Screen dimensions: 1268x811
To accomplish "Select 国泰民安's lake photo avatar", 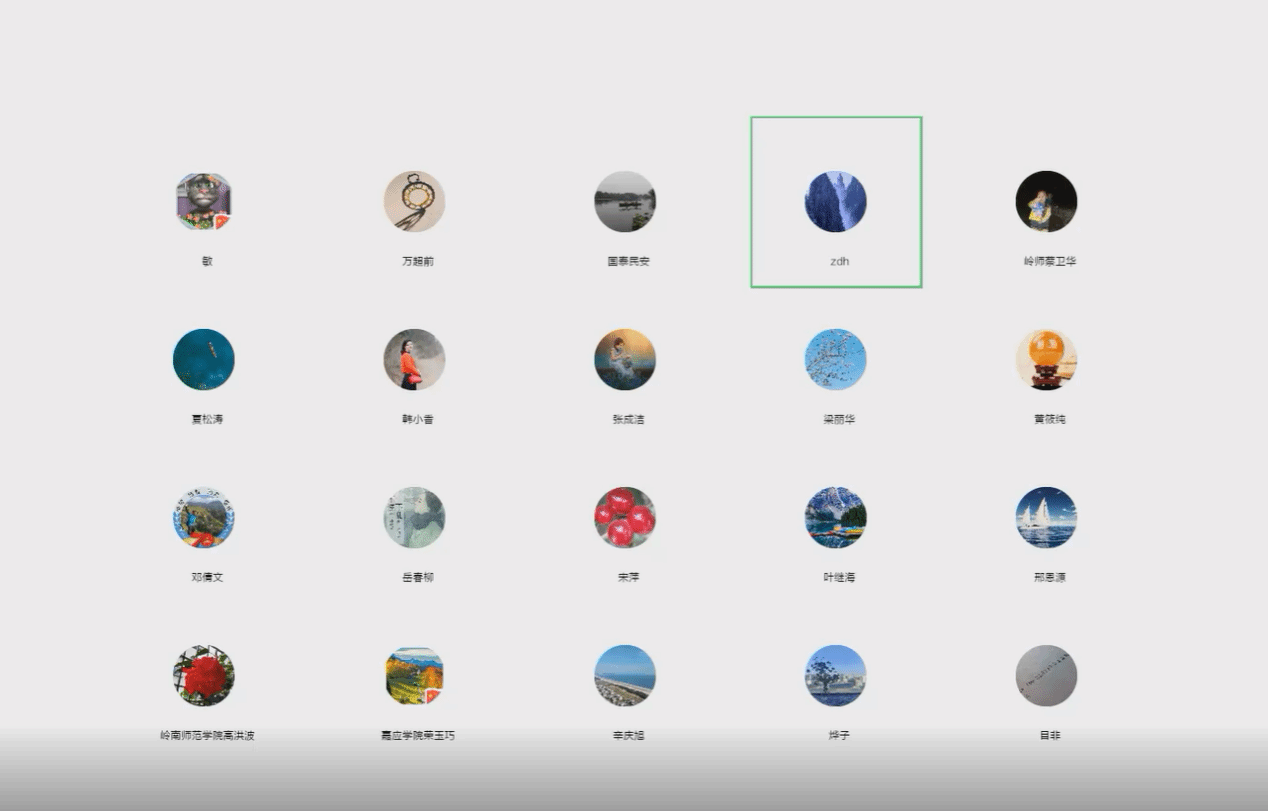I will pyautogui.click(x=625, y=202).
